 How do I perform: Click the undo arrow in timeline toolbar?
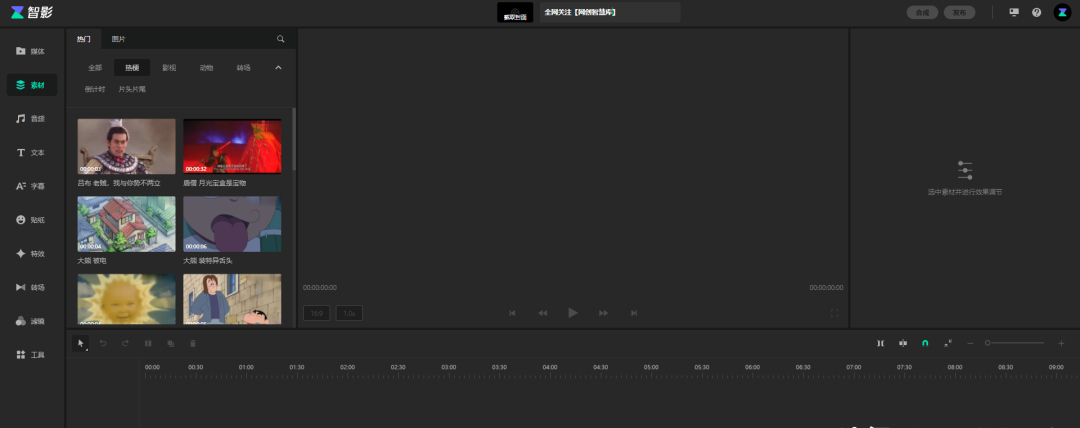(103, 343)
